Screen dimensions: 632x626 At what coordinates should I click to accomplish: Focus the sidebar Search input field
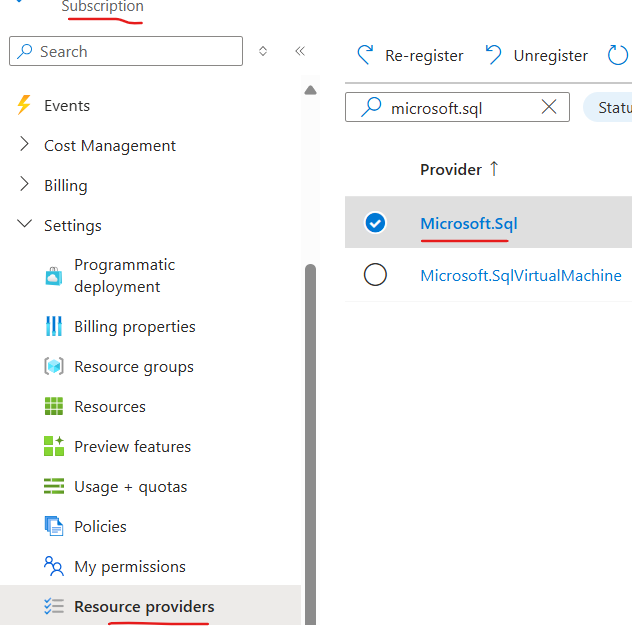(126, 51)
